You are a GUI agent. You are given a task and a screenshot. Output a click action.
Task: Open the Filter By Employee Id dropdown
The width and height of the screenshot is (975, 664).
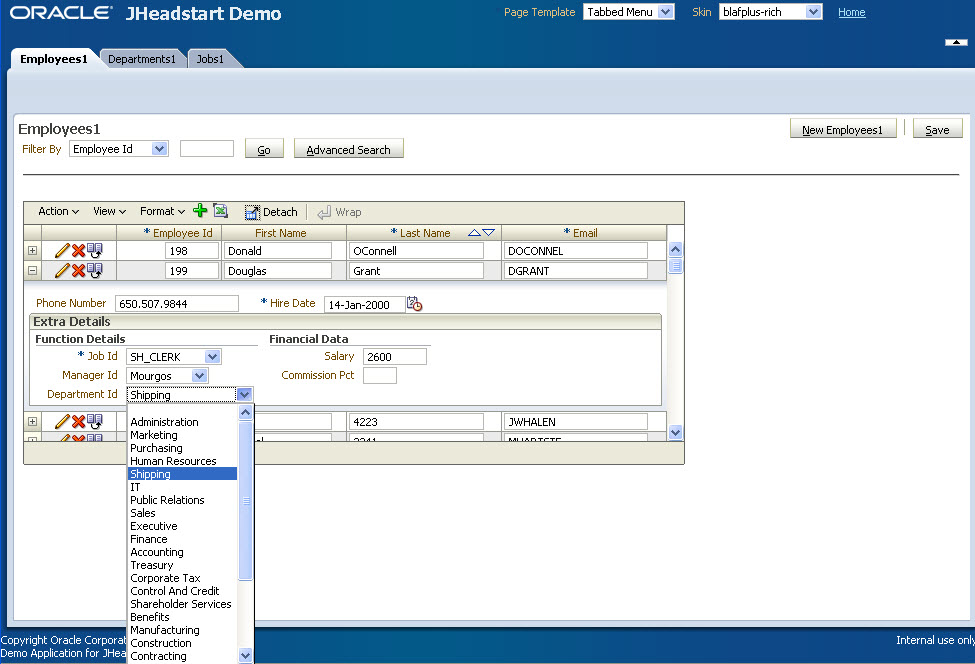[119, 149]
